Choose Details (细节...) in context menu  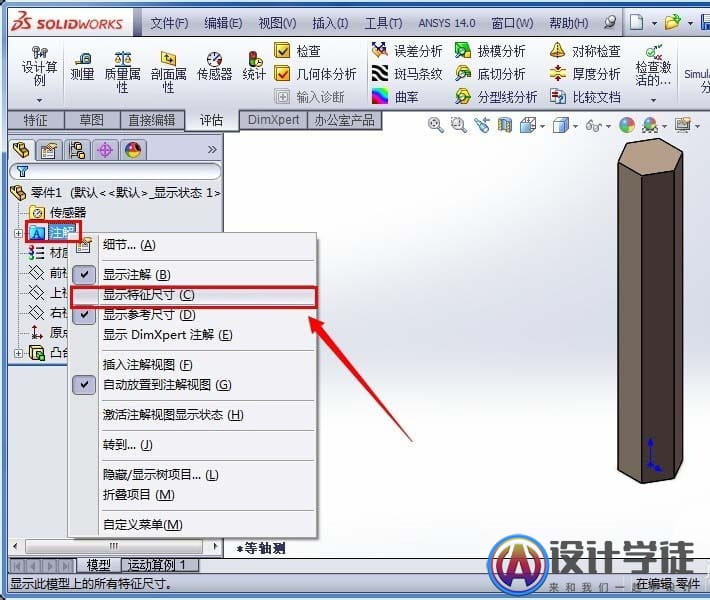pos(193,245)
